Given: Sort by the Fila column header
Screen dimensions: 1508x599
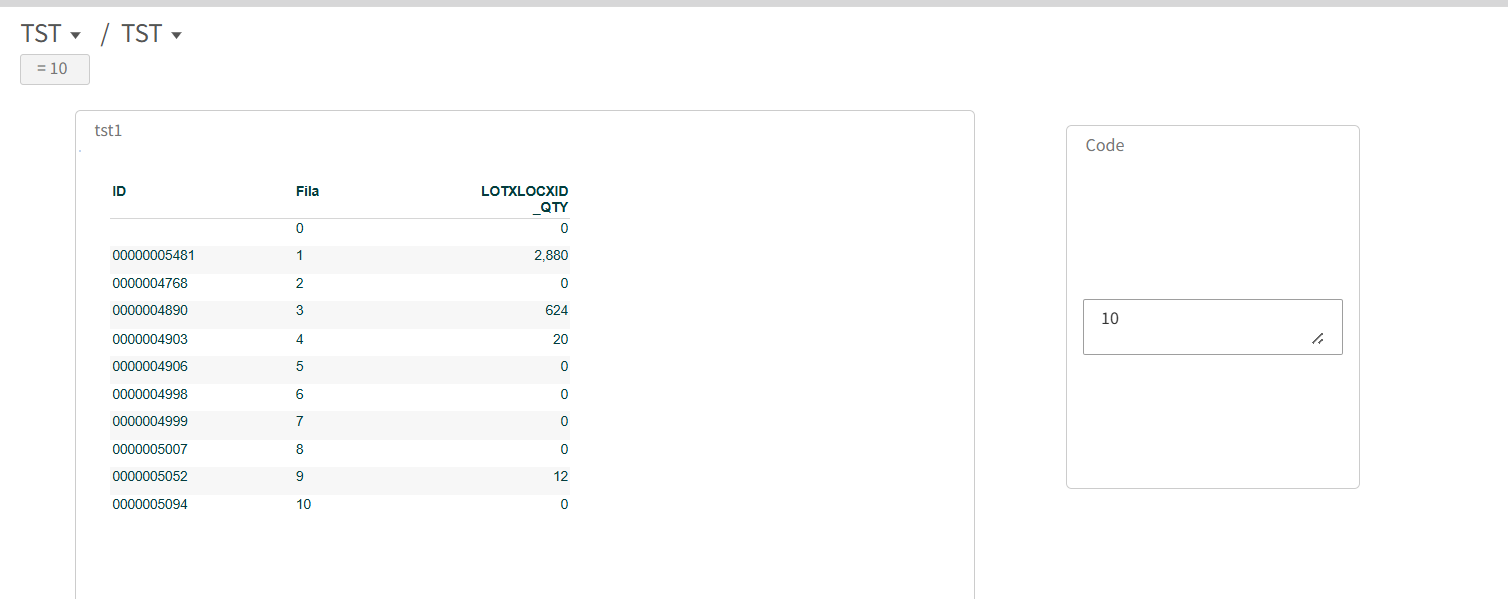Looking at the screenshot, I should pos(308,191).
